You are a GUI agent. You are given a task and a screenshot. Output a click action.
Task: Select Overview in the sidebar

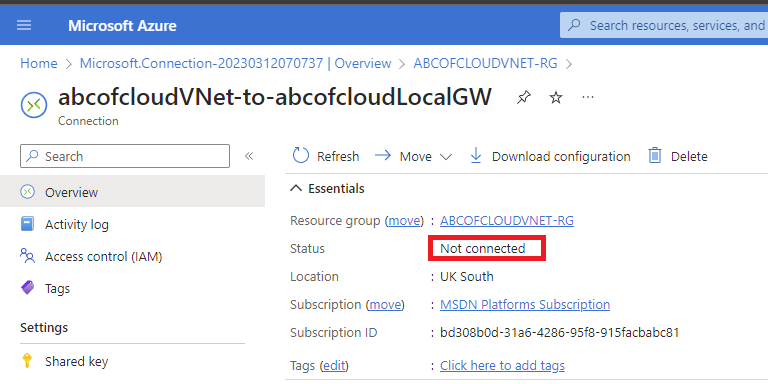point(132,192)
